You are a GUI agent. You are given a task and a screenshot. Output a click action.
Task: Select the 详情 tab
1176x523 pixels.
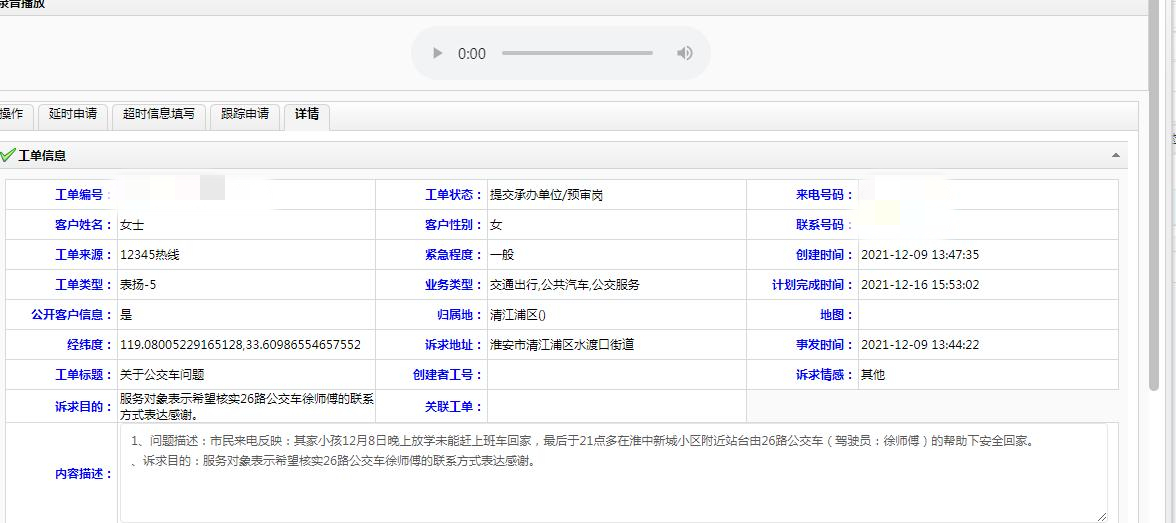pyautogui.click(x=307, y=115)
